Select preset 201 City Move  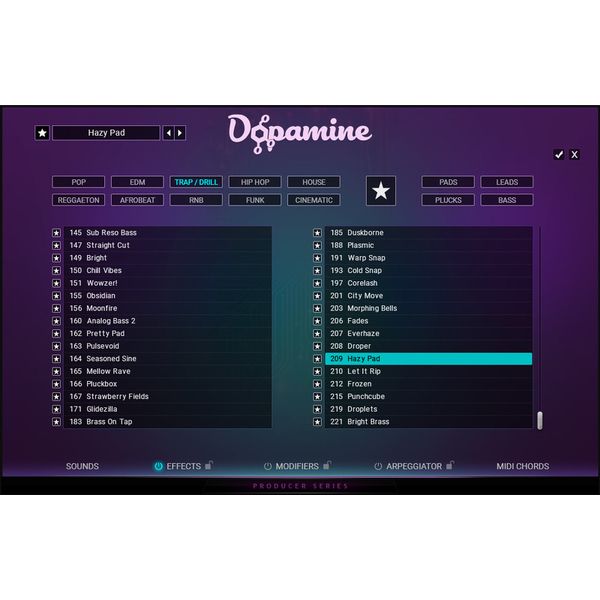(429, 296)
